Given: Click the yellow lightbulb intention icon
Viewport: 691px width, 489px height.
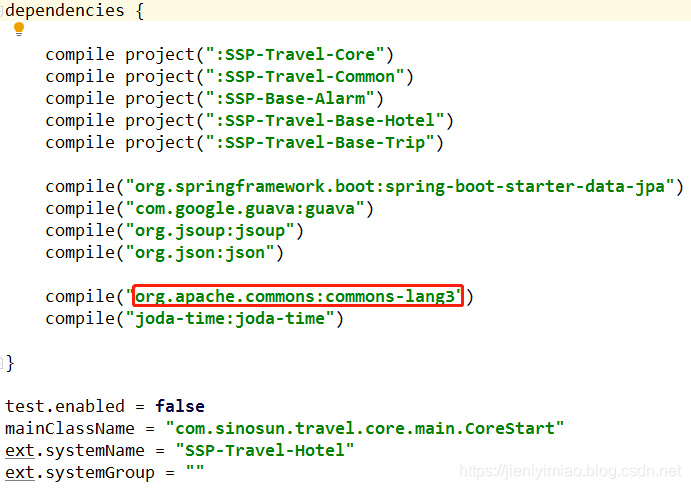Looking at the screenshot, I should click(x=19, y=29).
